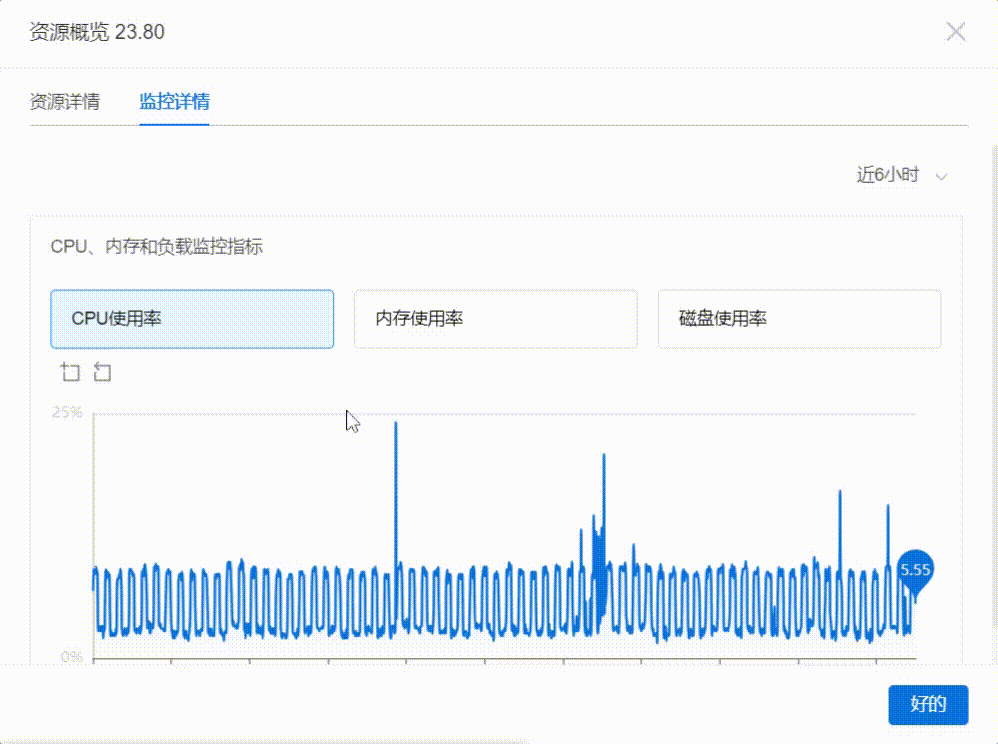Image resolution: width=998 pixels, height=744 pixels.
Task: Select the CPU使用率 metric card
Action: tap(192, 319)
